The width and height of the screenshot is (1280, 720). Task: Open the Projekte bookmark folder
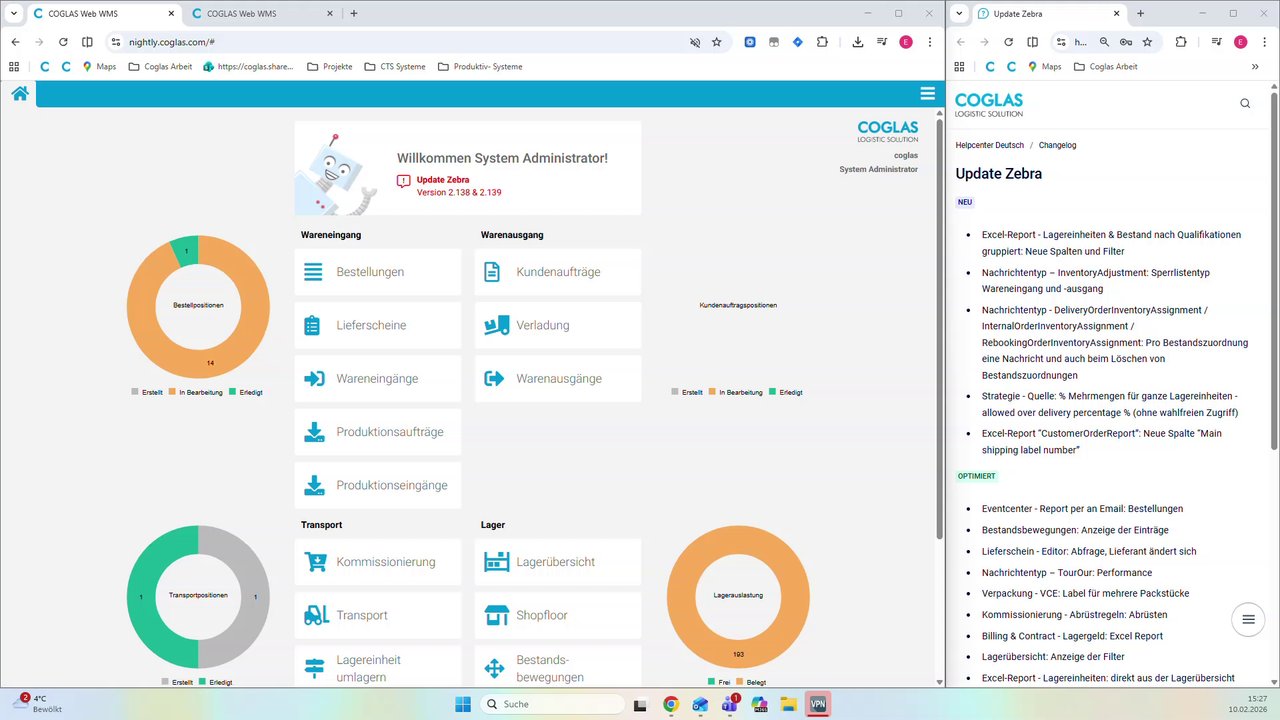point(330,66)
